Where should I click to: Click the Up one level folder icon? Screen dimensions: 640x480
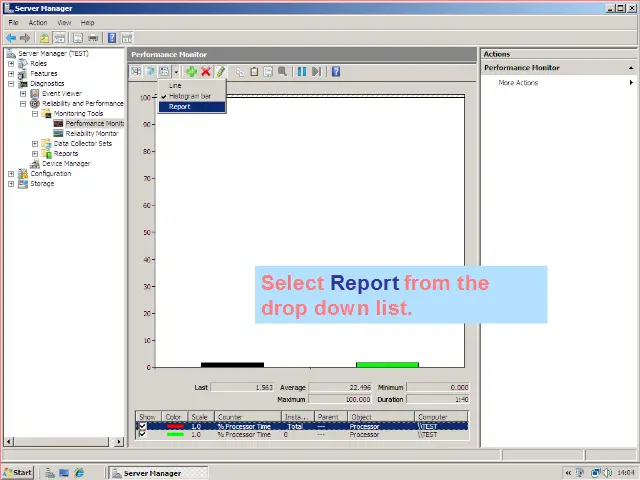coord(44,38)
